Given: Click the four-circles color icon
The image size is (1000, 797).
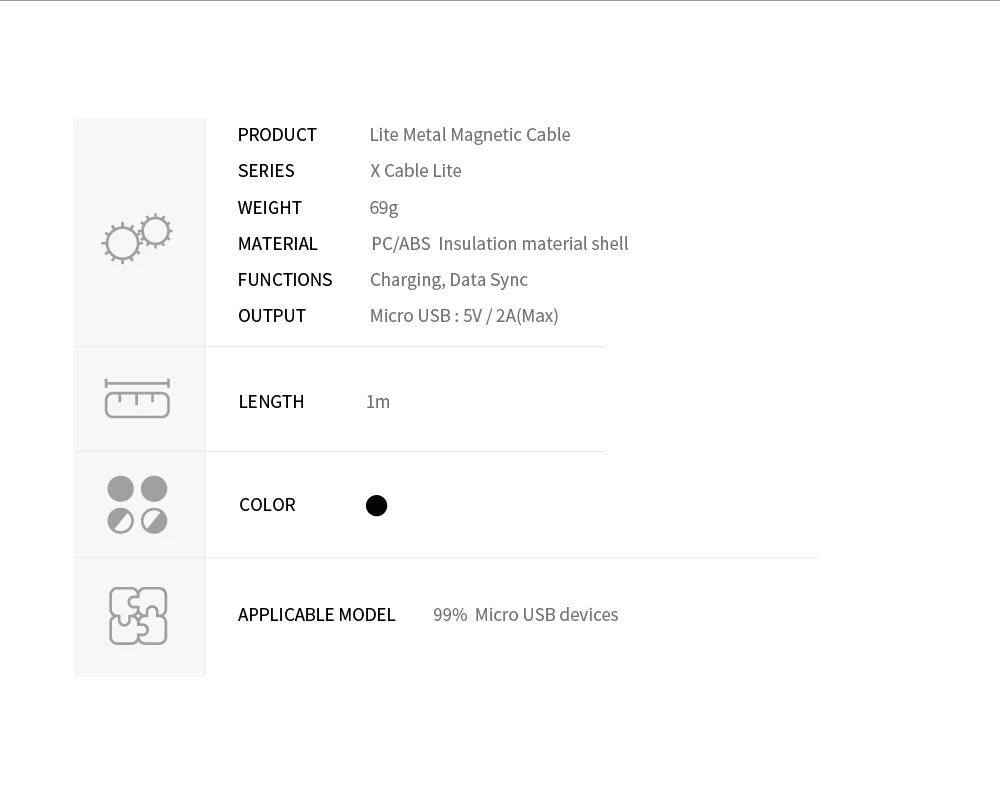Looking at the screenshot, I should click(x=137, y=504).
